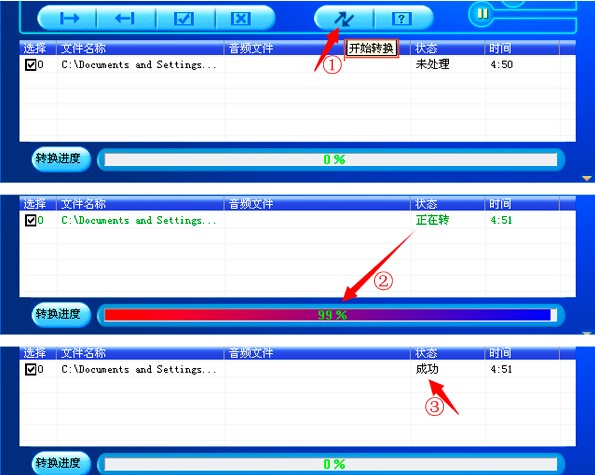Screen dimensions: 595x475
Task: Click the add file arrow icon
Action: [x=69, y=18]
